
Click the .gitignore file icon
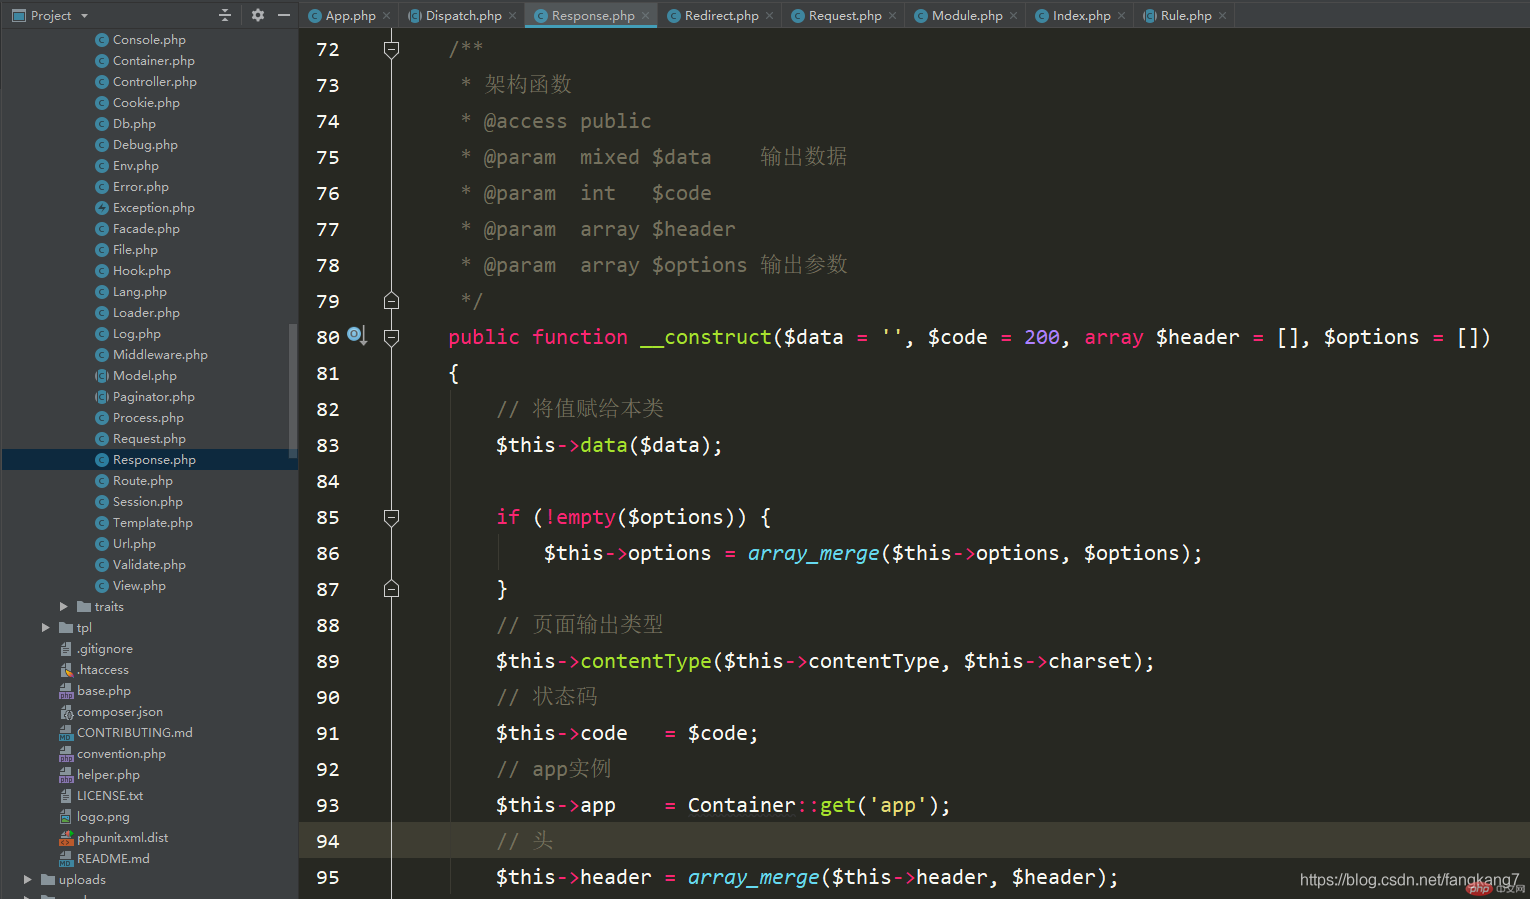click(66, 649)
